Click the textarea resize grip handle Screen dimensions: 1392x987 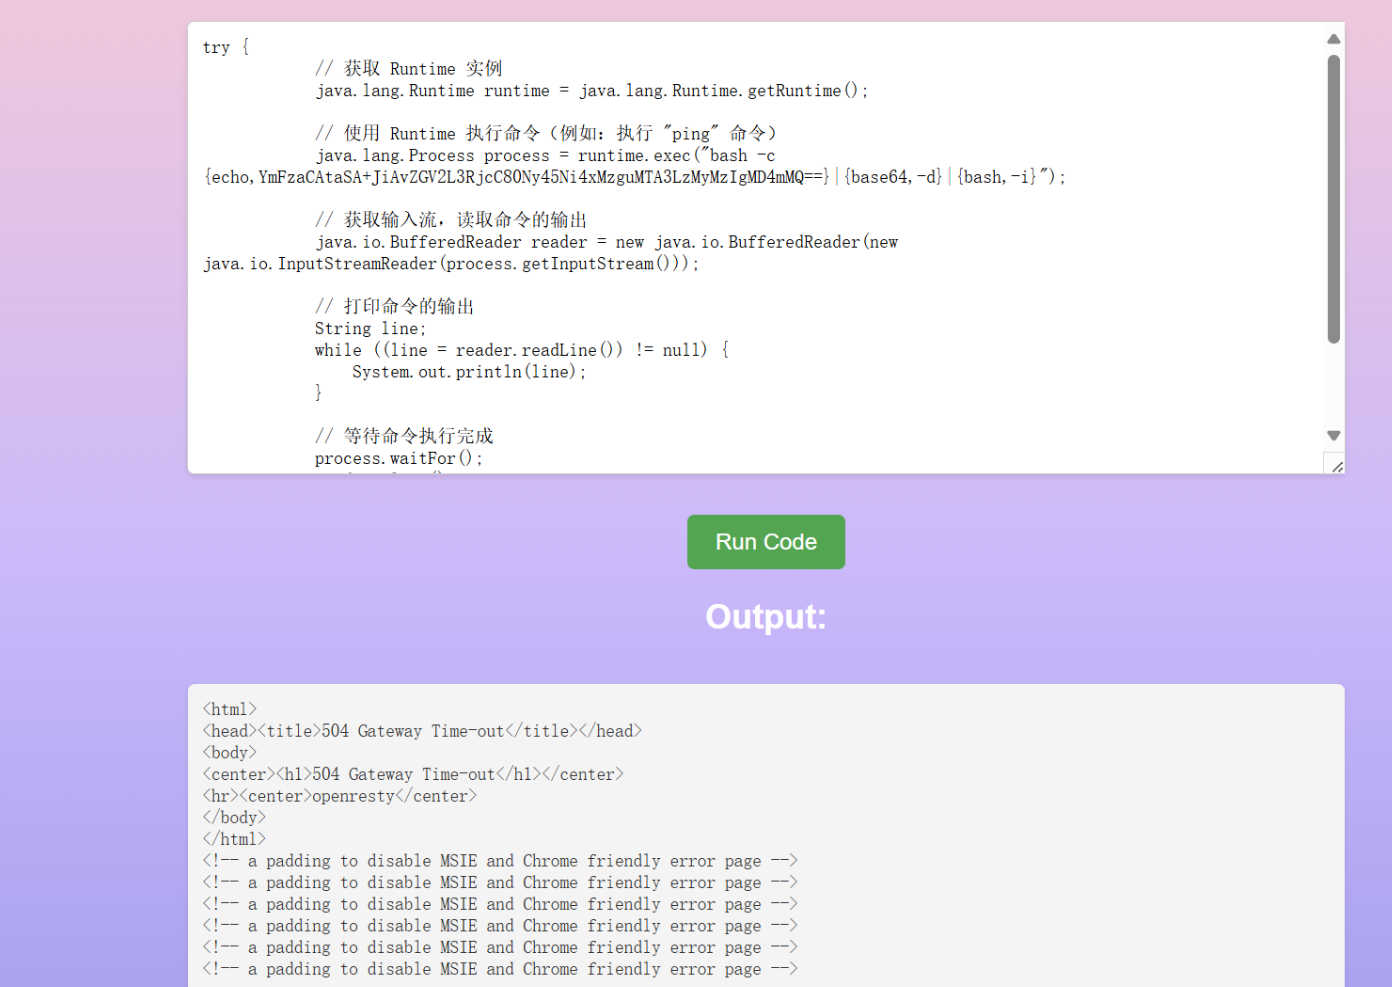(1336, 465)
